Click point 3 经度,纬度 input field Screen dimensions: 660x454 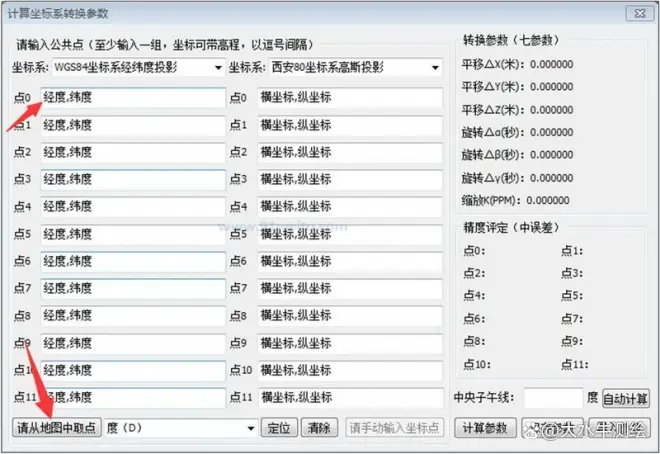click(x=132, y=179)
